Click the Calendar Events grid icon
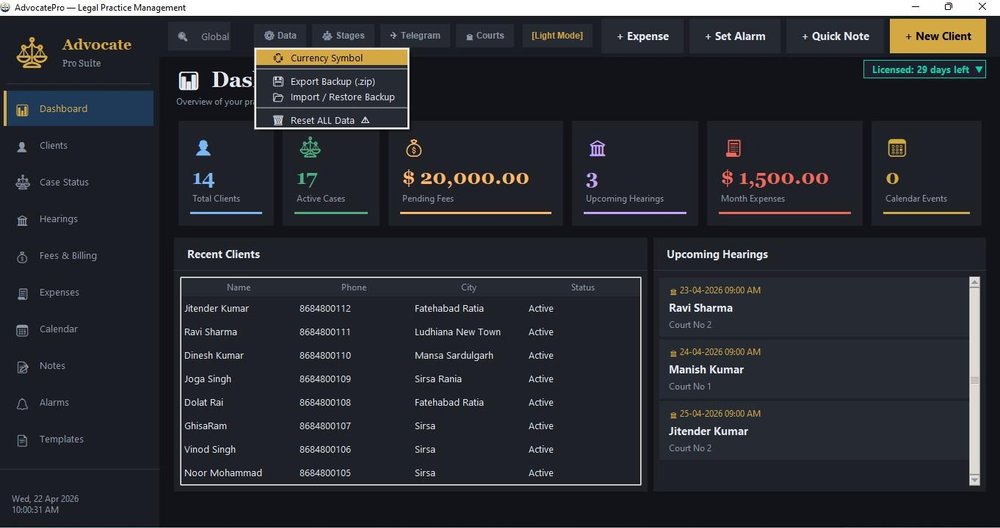This screenshot has width=1000, height=528. (x=897, y=148)
